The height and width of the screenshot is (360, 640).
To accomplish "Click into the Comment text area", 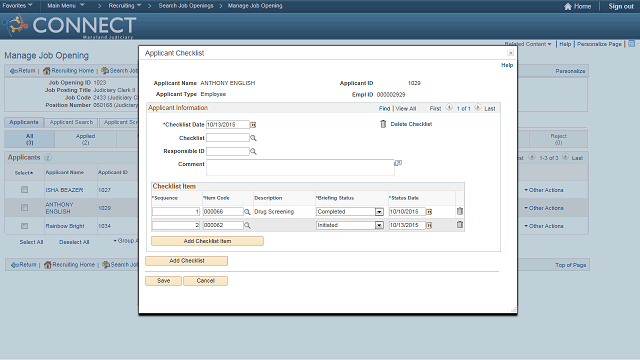I will [300, 167].
